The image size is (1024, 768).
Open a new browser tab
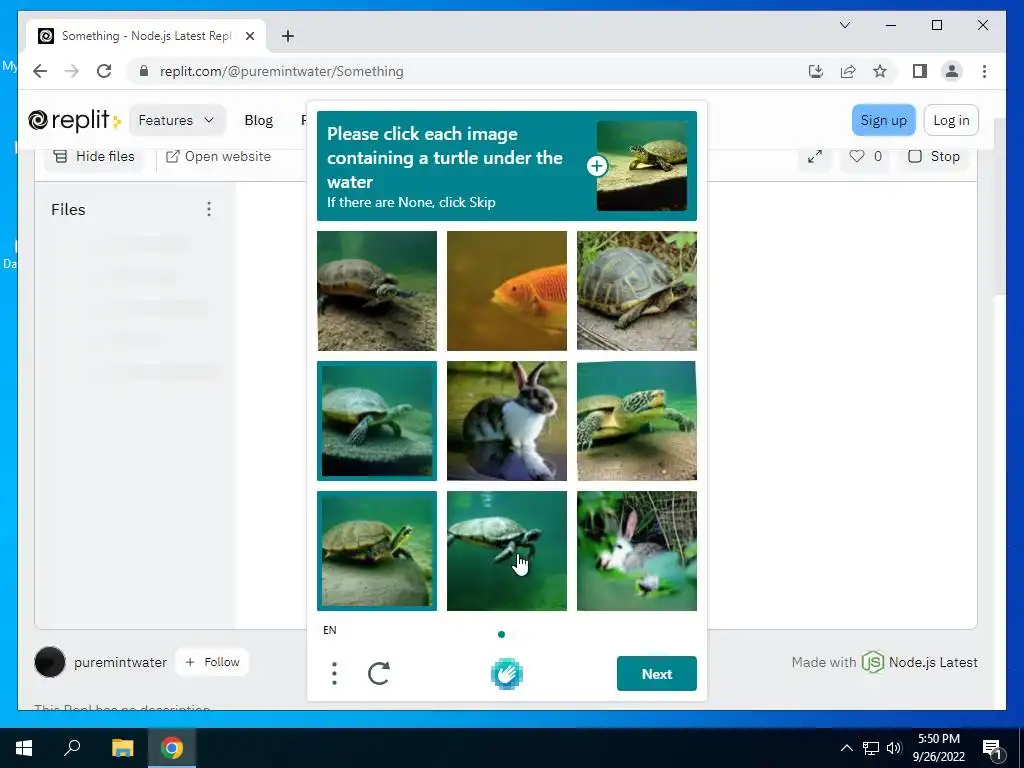tap(288, 36)
